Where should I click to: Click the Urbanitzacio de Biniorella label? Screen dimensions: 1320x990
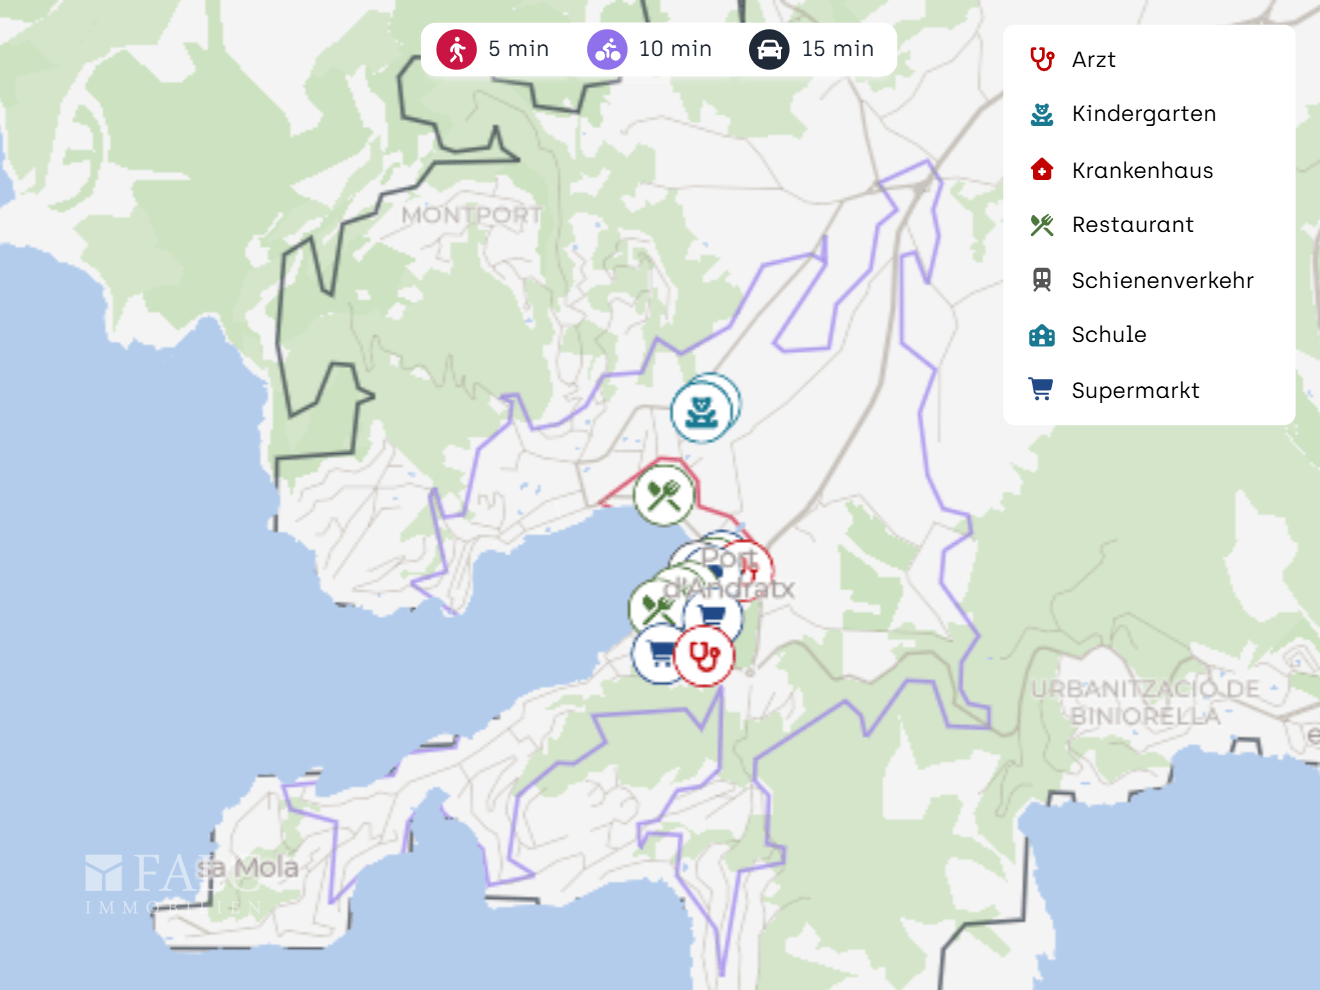click(x=1146, y=702)
